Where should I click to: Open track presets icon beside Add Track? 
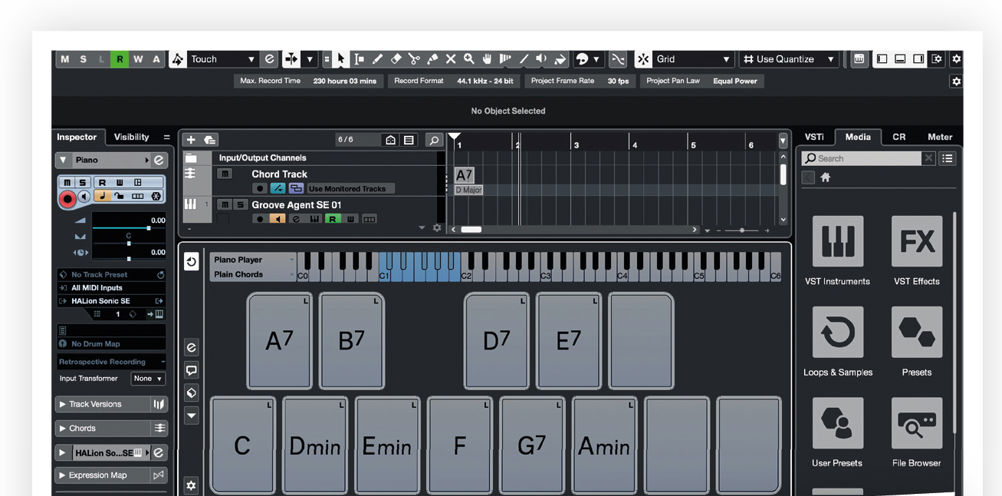pos(209,140)
